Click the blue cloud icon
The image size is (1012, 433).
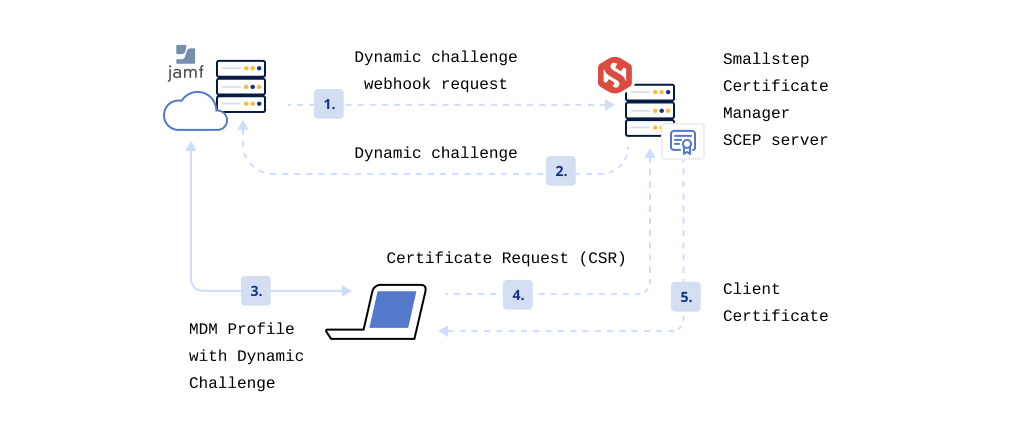195,112
